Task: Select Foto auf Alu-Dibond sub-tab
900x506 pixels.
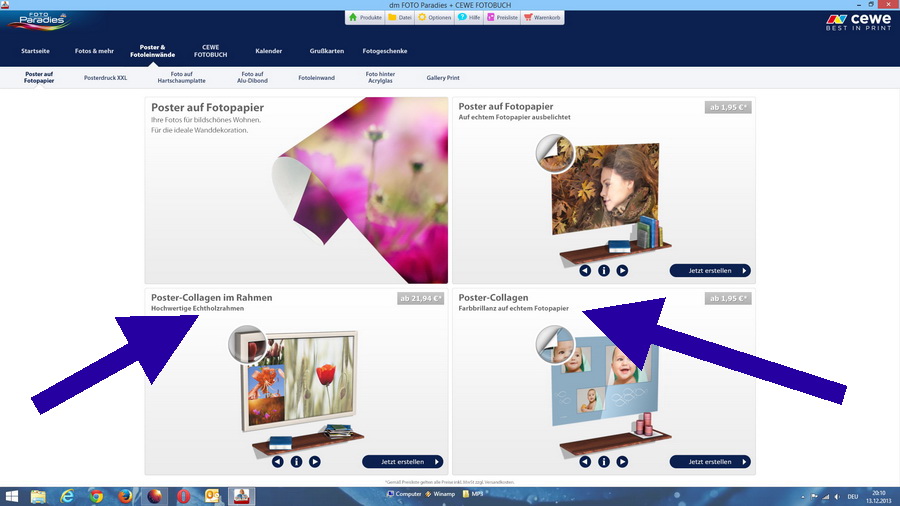Action: pos(252,77)
